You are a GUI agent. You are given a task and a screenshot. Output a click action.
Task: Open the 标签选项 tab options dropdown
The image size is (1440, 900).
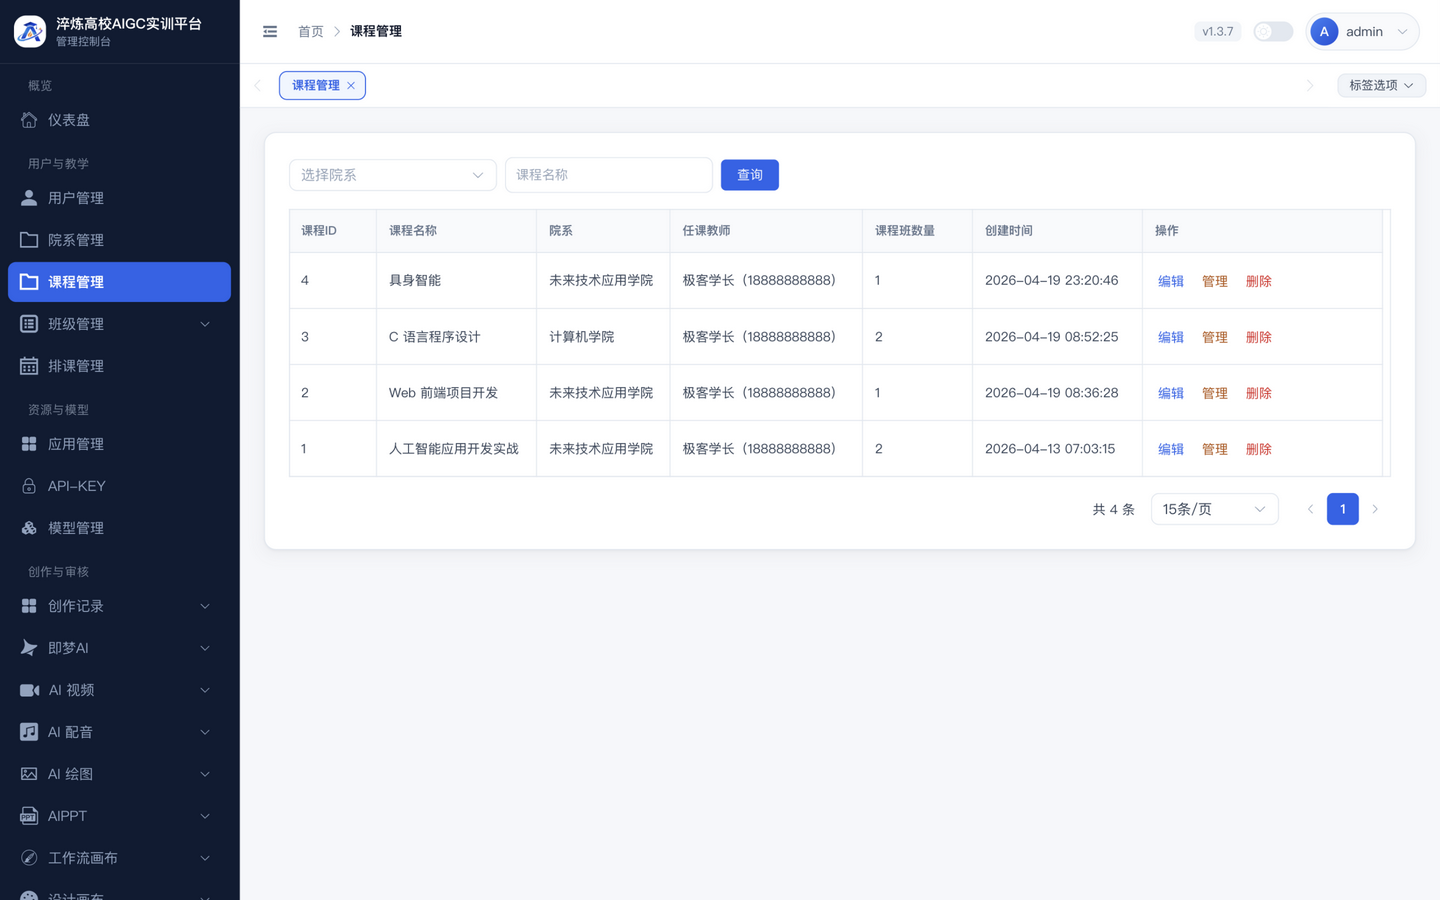click(1381, 85)
